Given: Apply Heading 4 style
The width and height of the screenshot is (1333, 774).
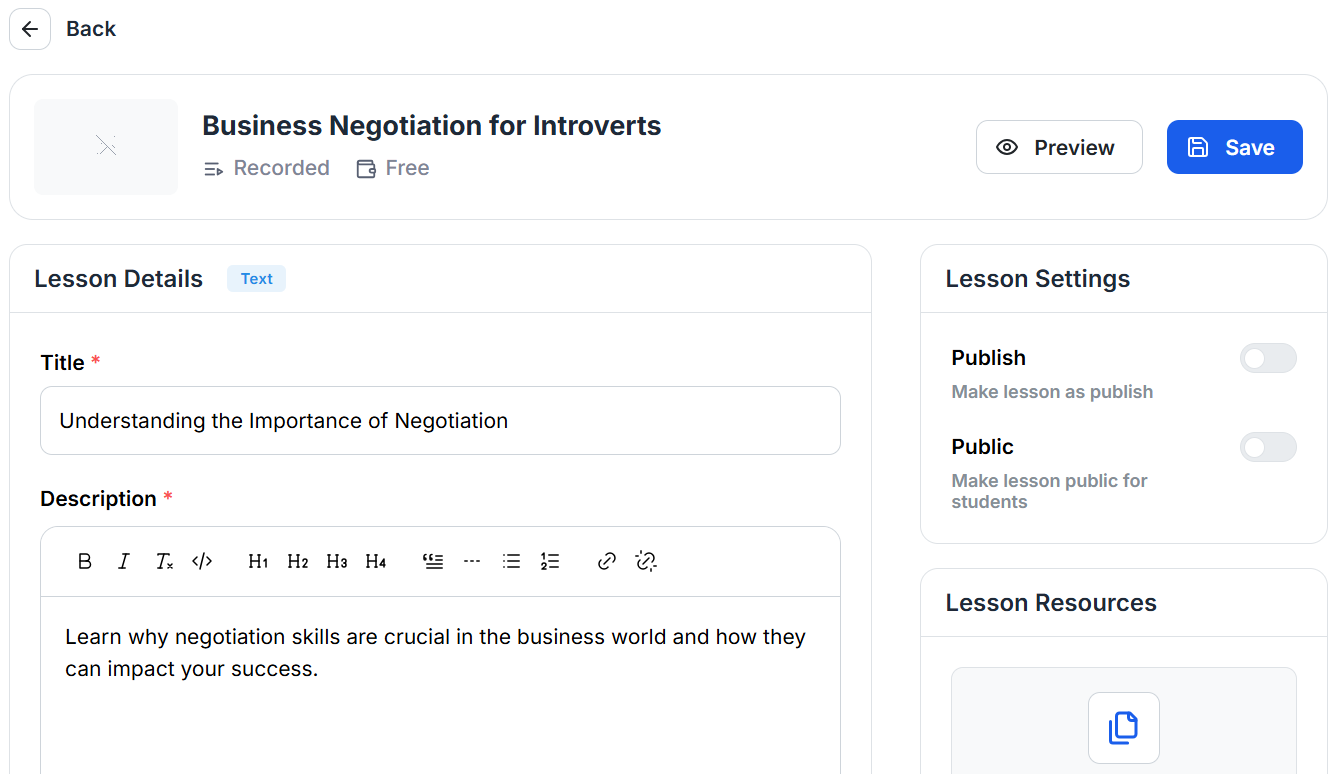Looking at the screenshot, I should pos(376,562).
